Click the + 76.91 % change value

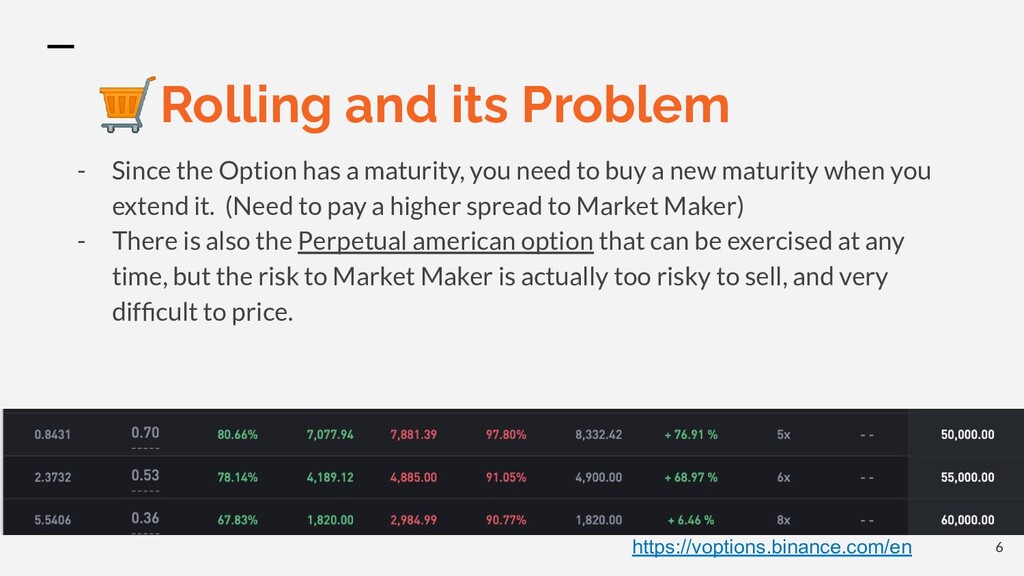point(691,435)
